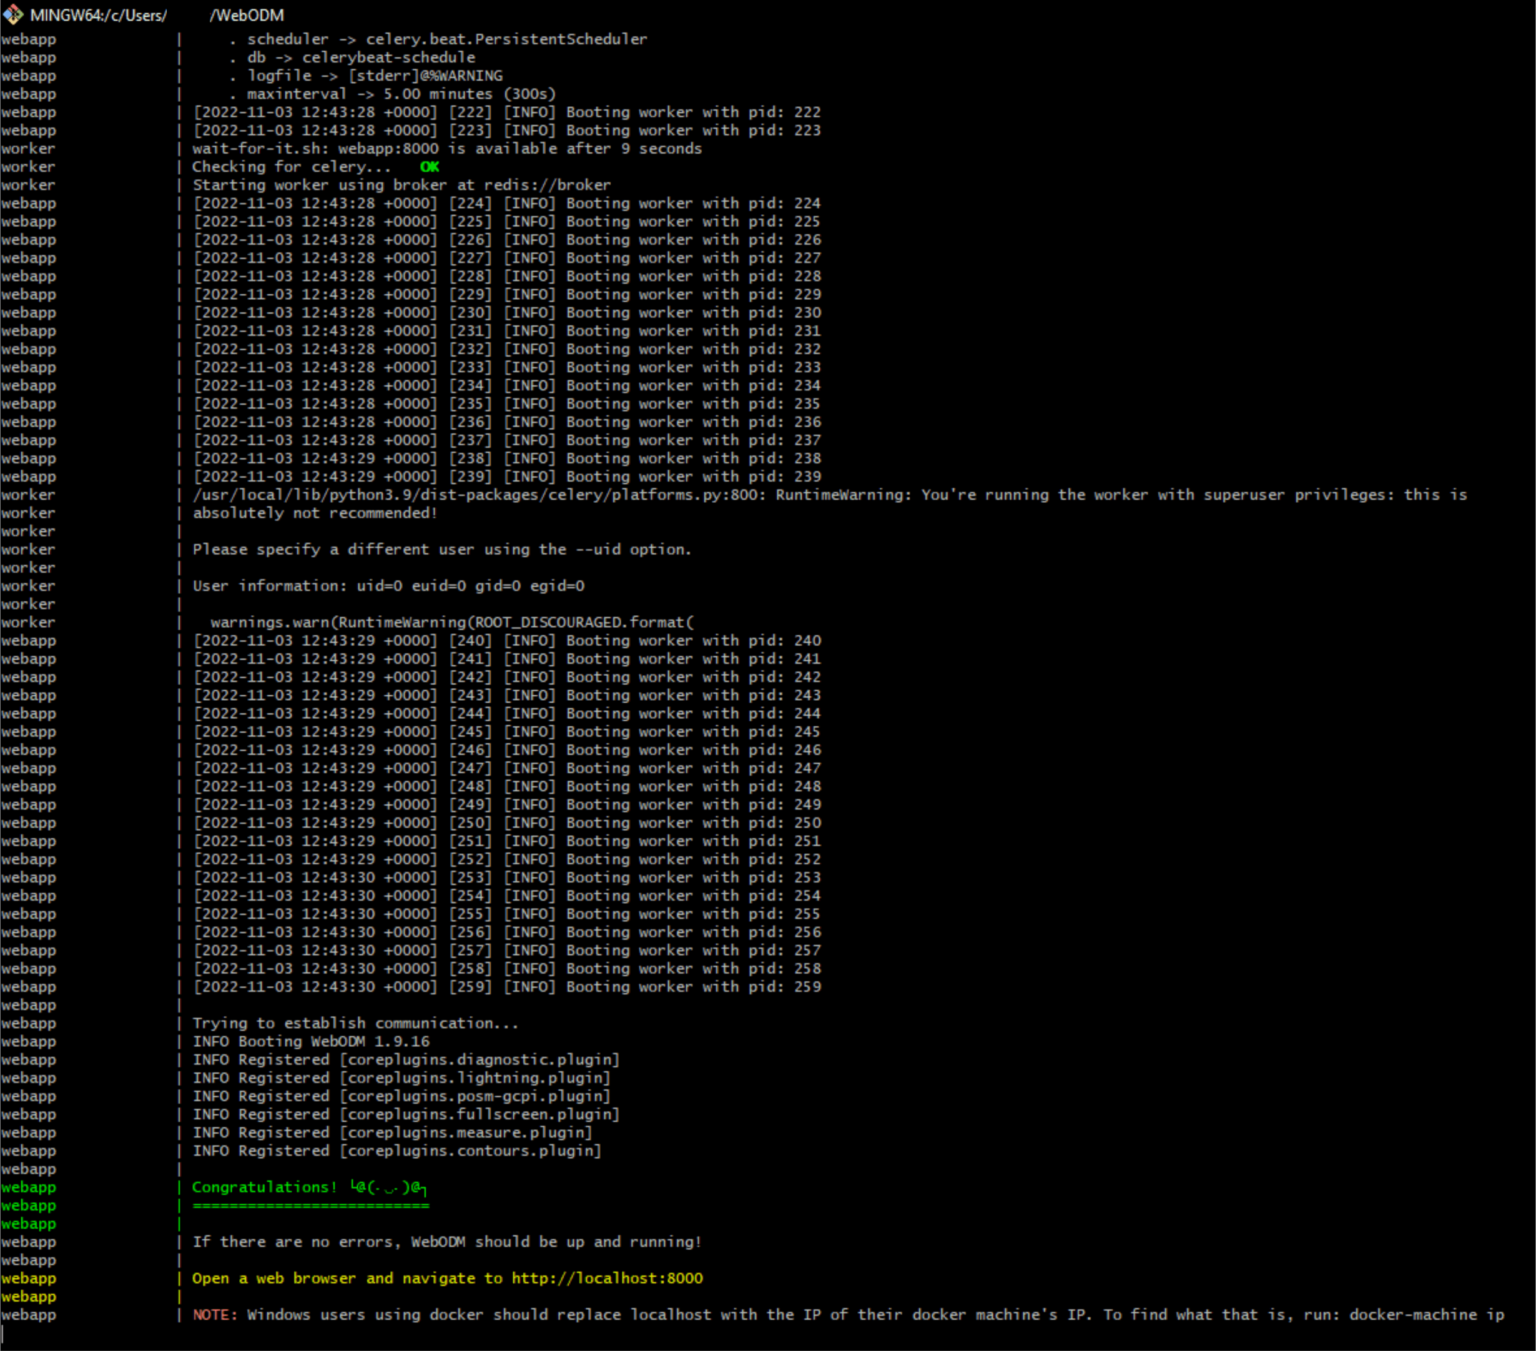Click the wait-for-it.sh webapp:8000 line
The image size is (1536, 1351).
coord(447,149)
